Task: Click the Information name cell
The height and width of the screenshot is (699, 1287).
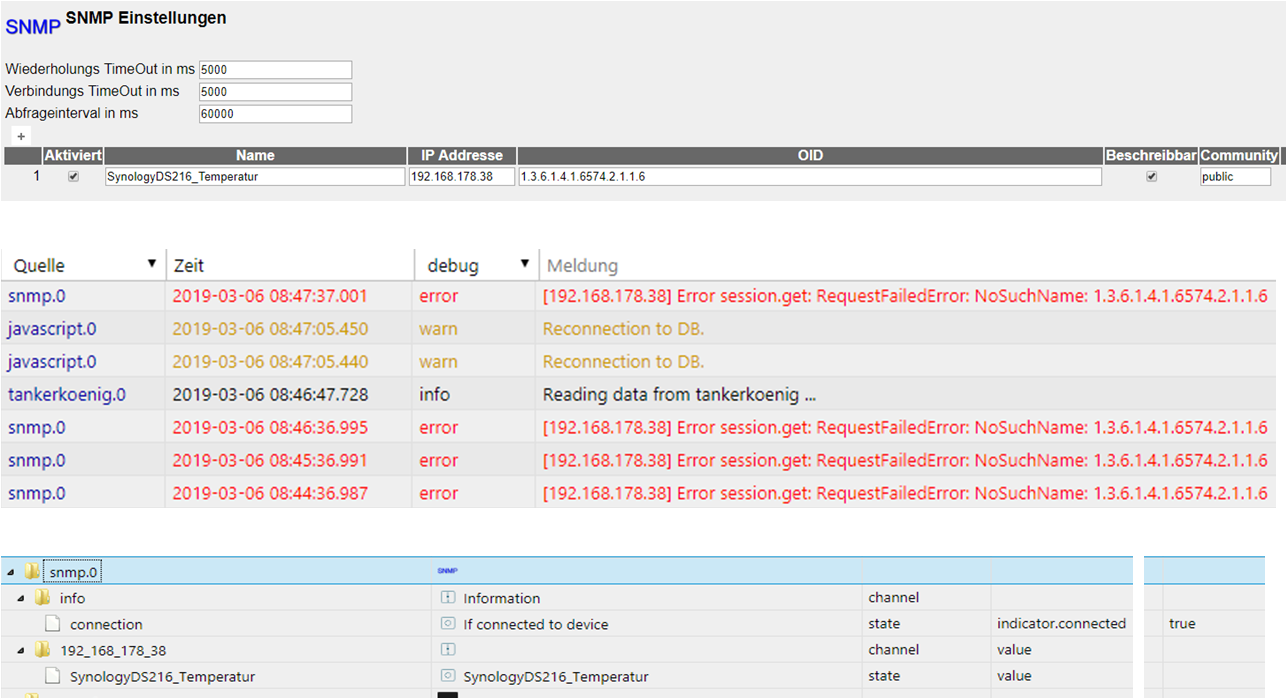Action: click(x=502, y=598)
